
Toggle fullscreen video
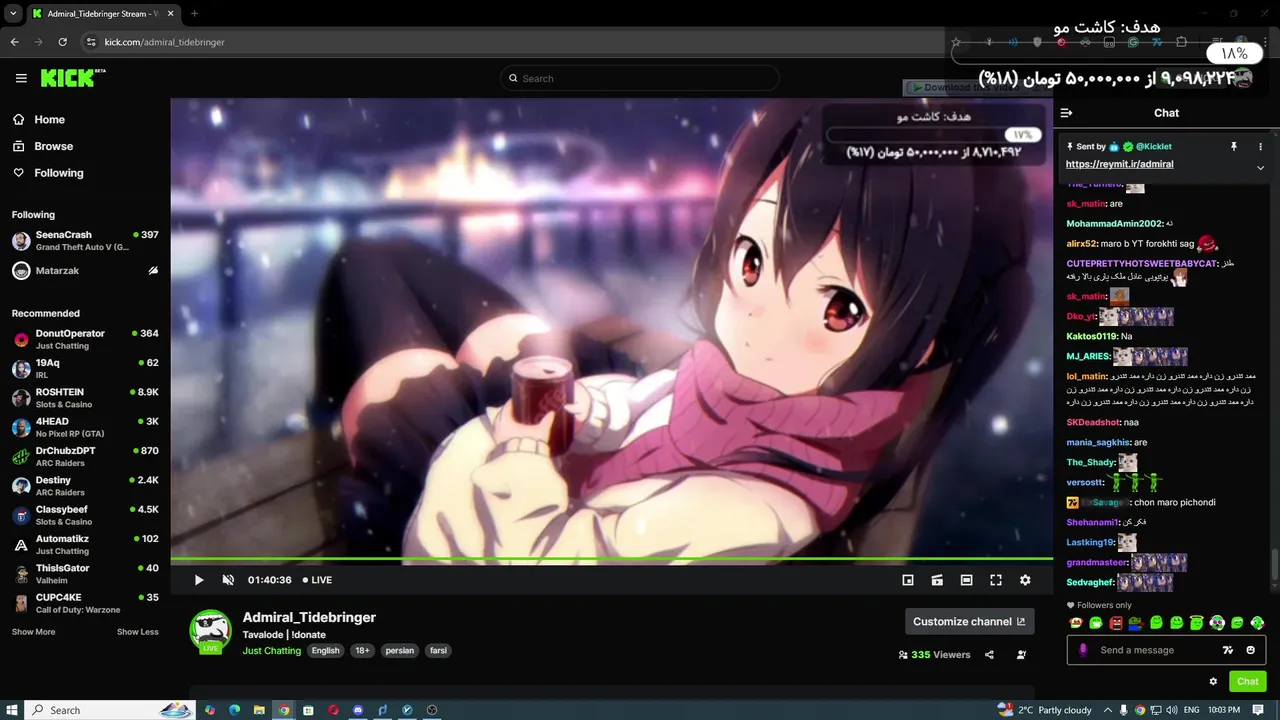[996, 580]
